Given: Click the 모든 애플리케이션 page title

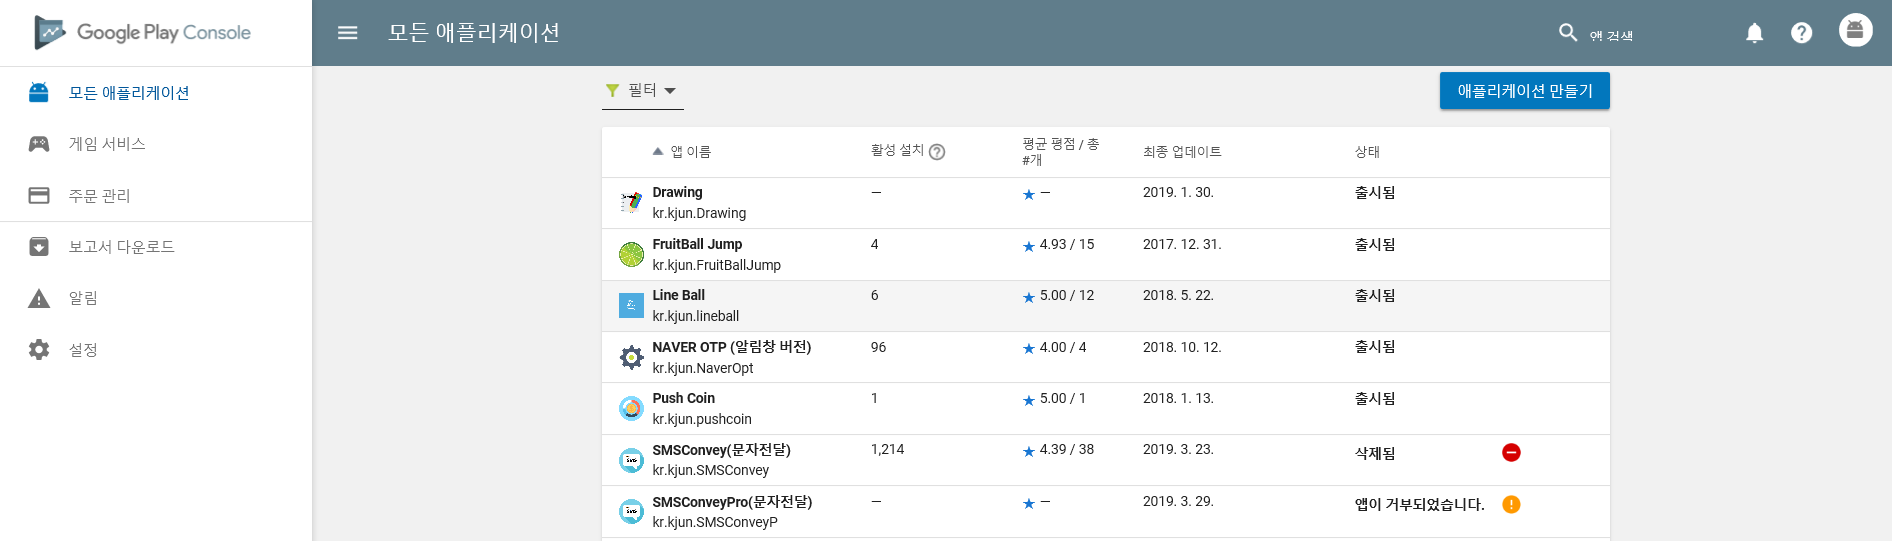Looking at the screenshot, I should [473, 33].
